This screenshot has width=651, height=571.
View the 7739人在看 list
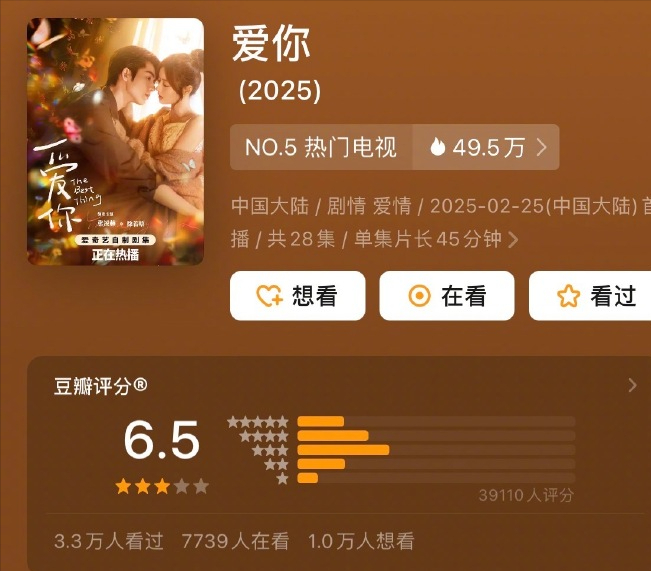235,541
